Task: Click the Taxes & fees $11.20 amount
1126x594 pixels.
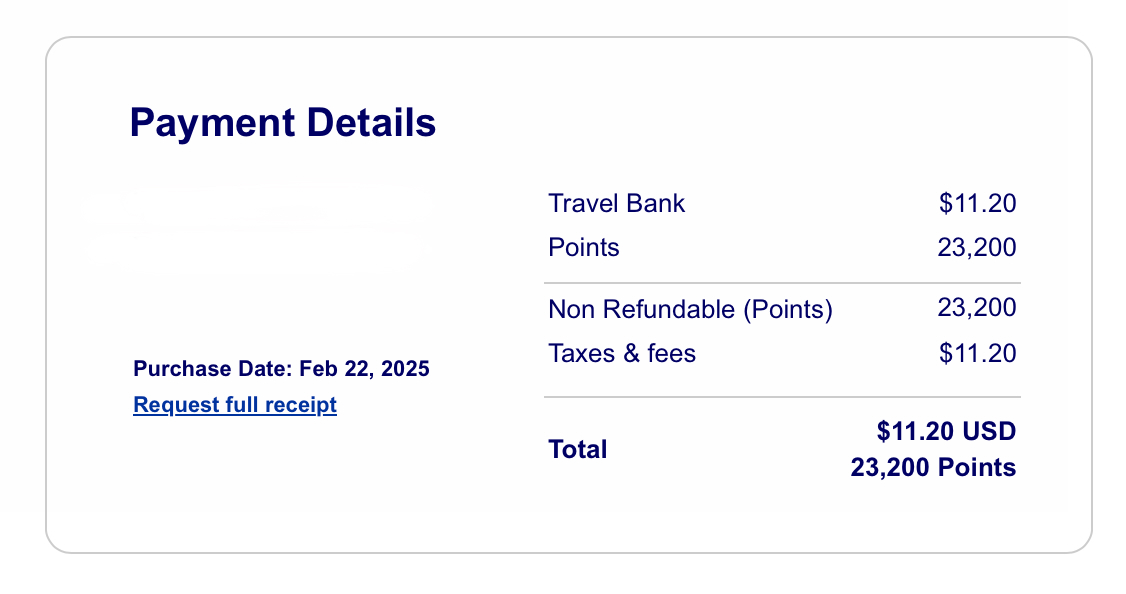Action: (977, 353)
